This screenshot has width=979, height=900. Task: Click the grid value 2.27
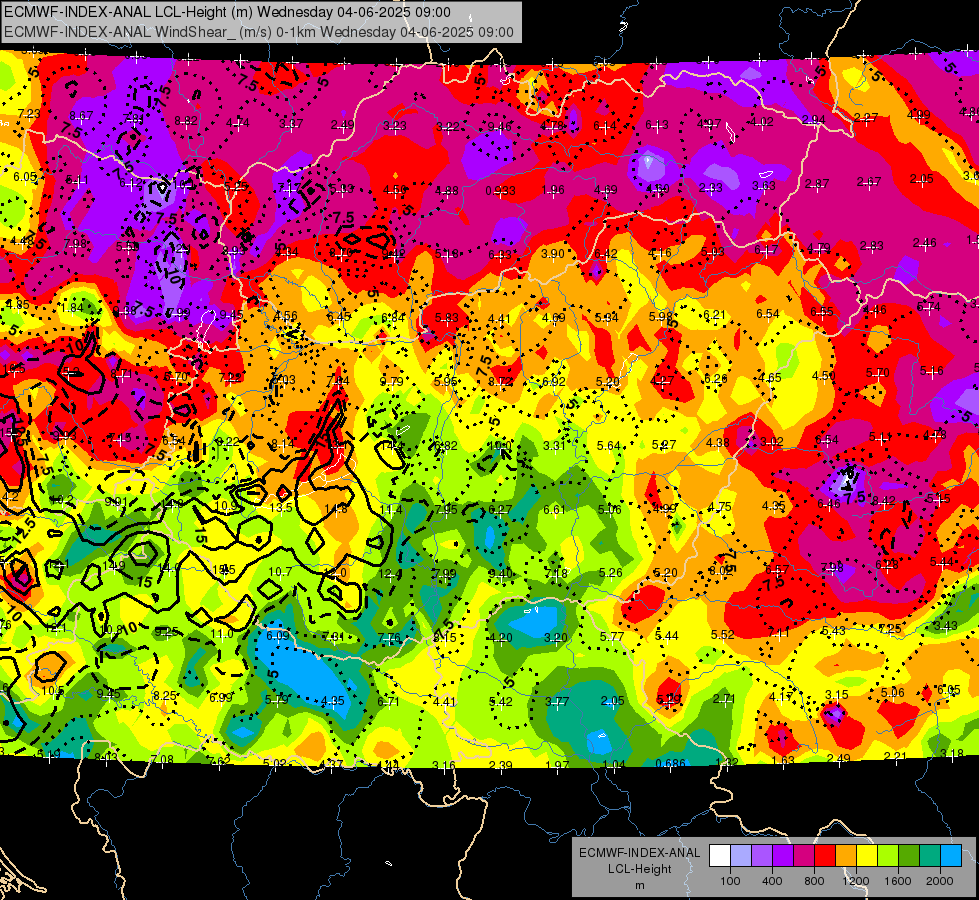point(866,117)
